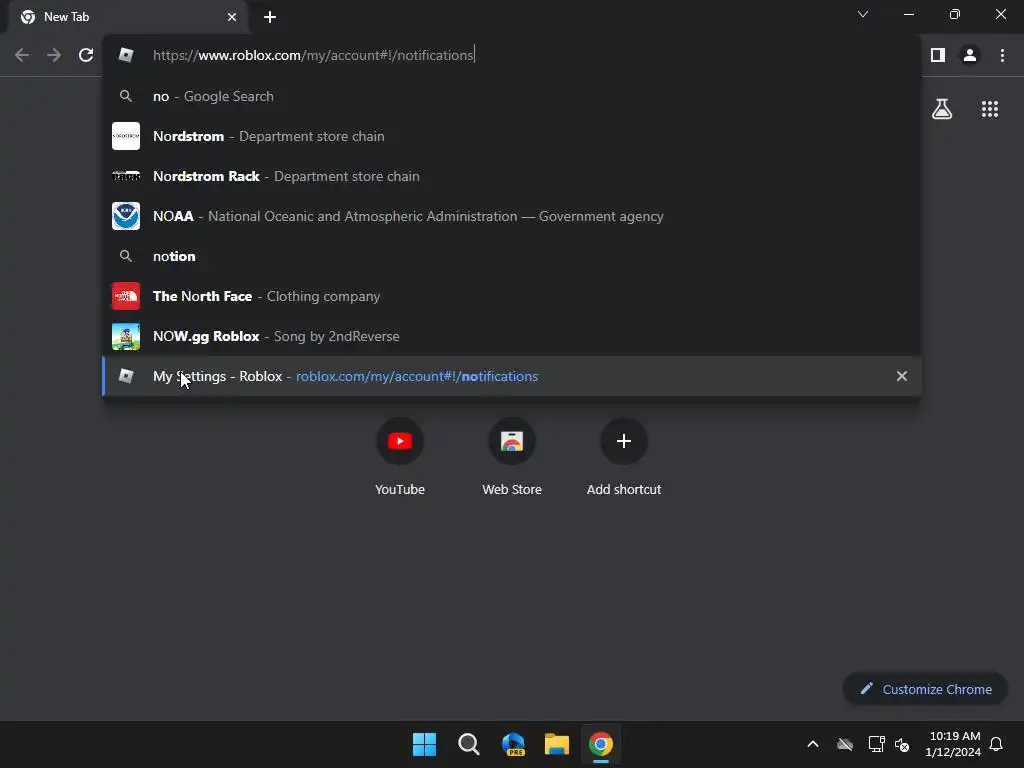This screenshot has width=1024, height=768.
Task: Pick the Nordstrom suggestion
Action: (512, 136)
